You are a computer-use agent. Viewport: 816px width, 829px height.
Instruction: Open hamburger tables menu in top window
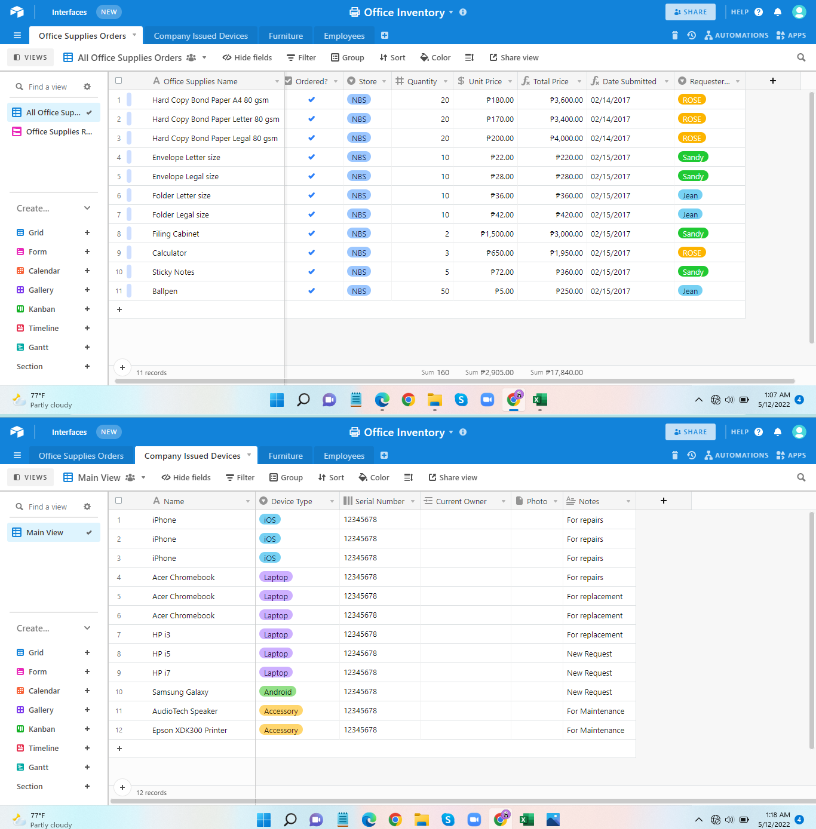17,35
